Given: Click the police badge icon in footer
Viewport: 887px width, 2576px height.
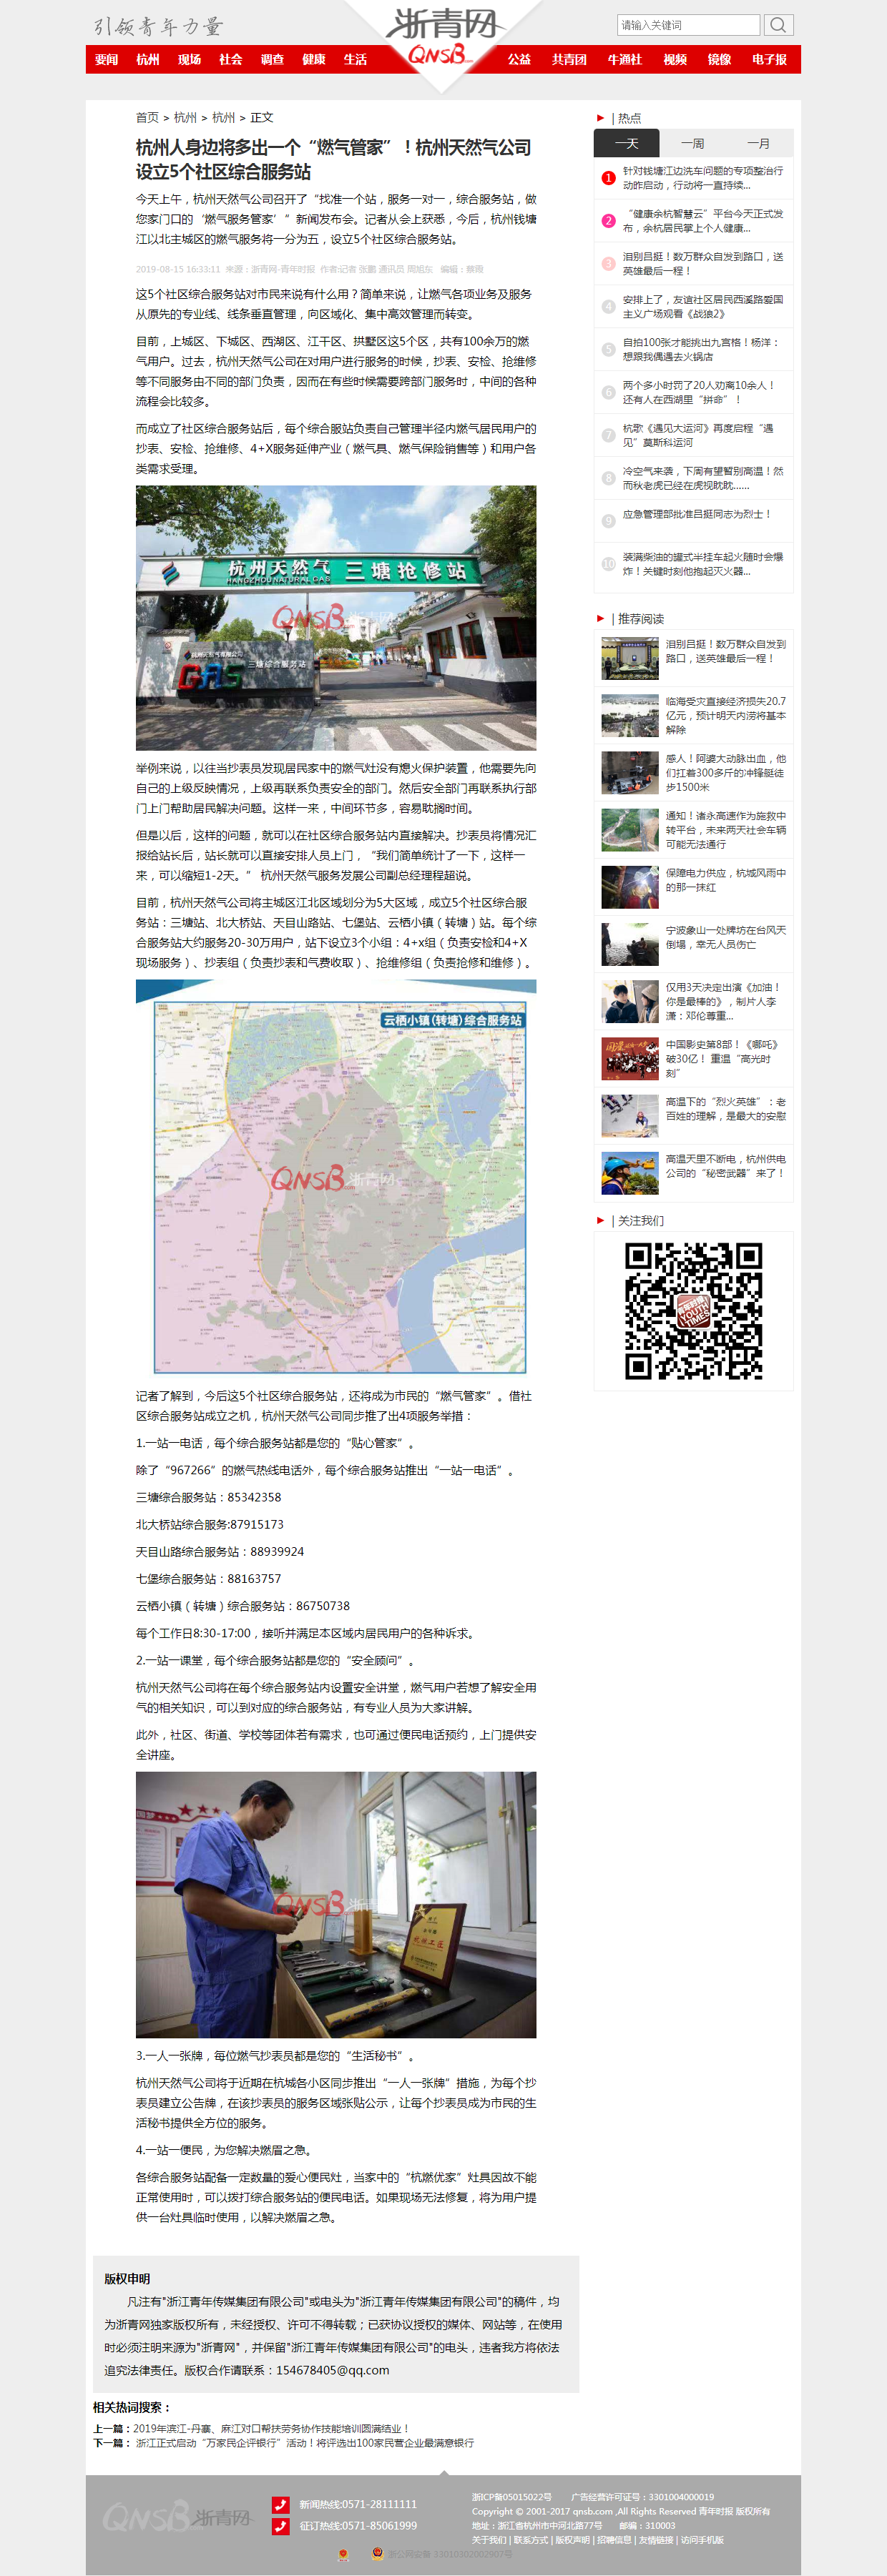Looking at the screenshot, I should point(377,2553).
